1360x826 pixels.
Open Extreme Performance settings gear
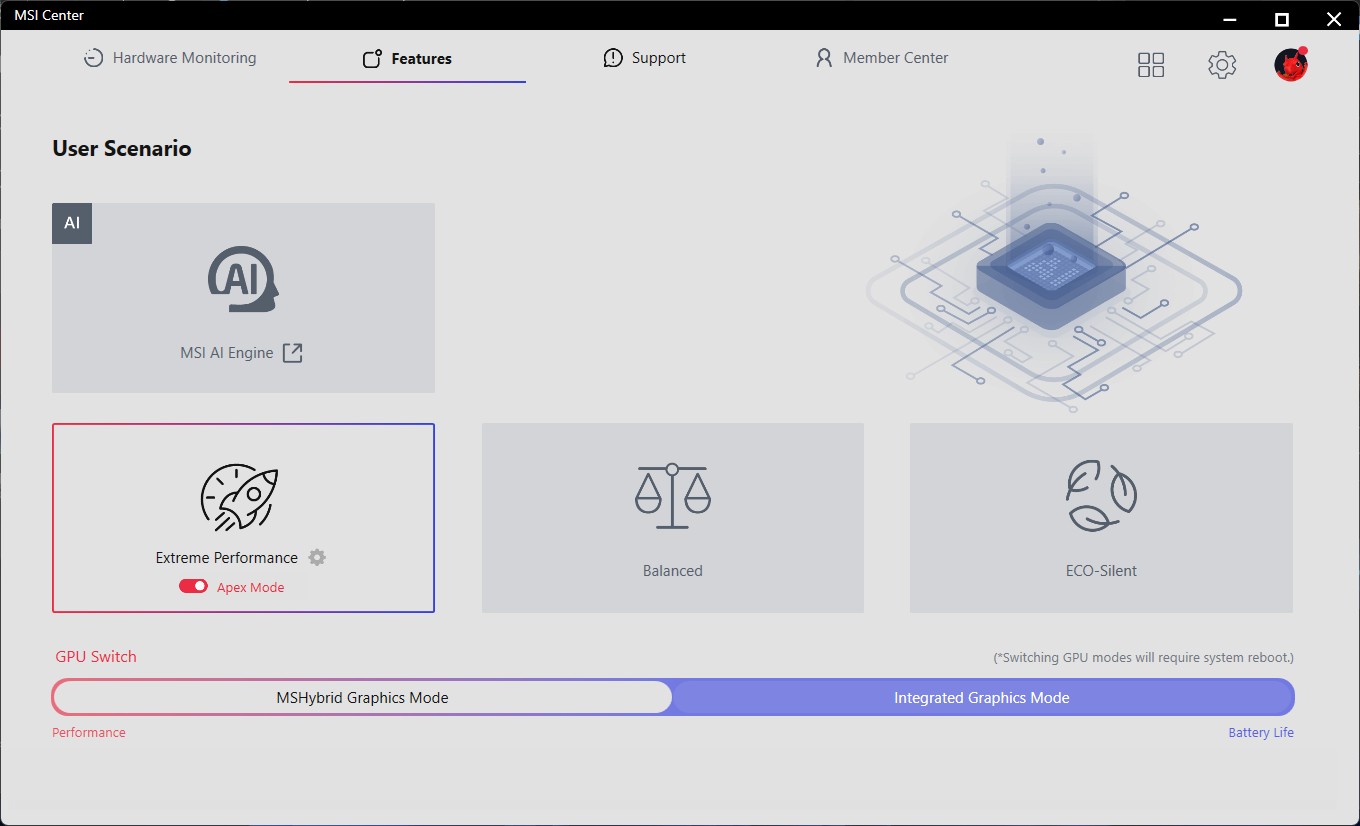317,557
